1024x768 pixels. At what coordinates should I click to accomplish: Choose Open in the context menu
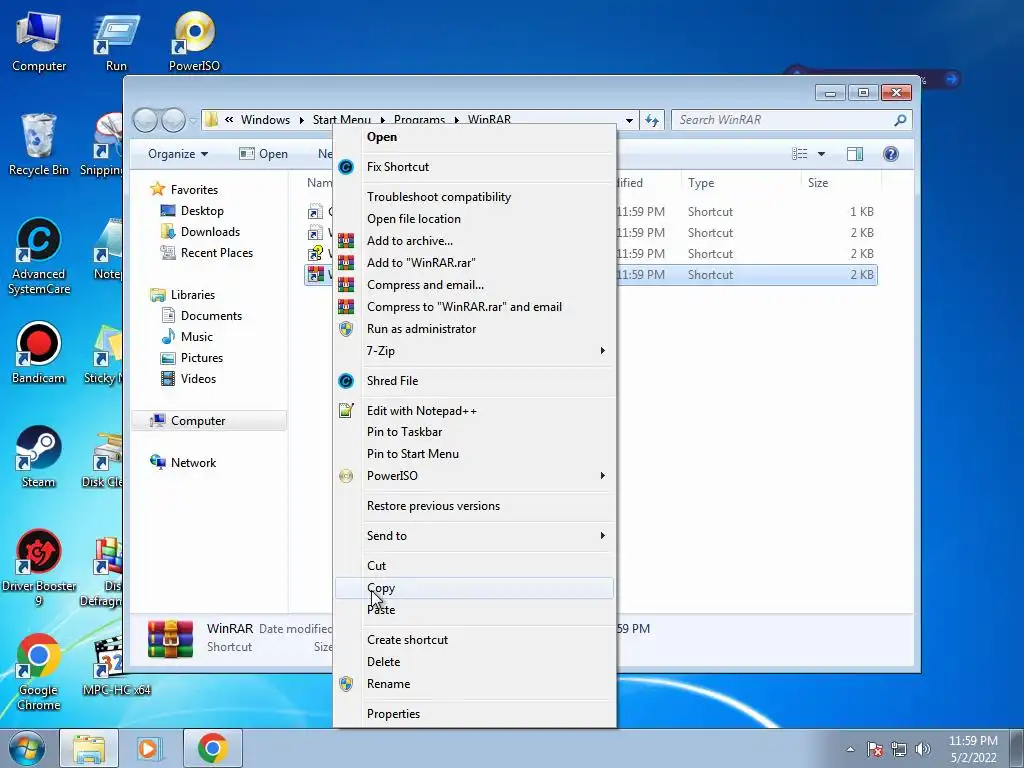475,136
